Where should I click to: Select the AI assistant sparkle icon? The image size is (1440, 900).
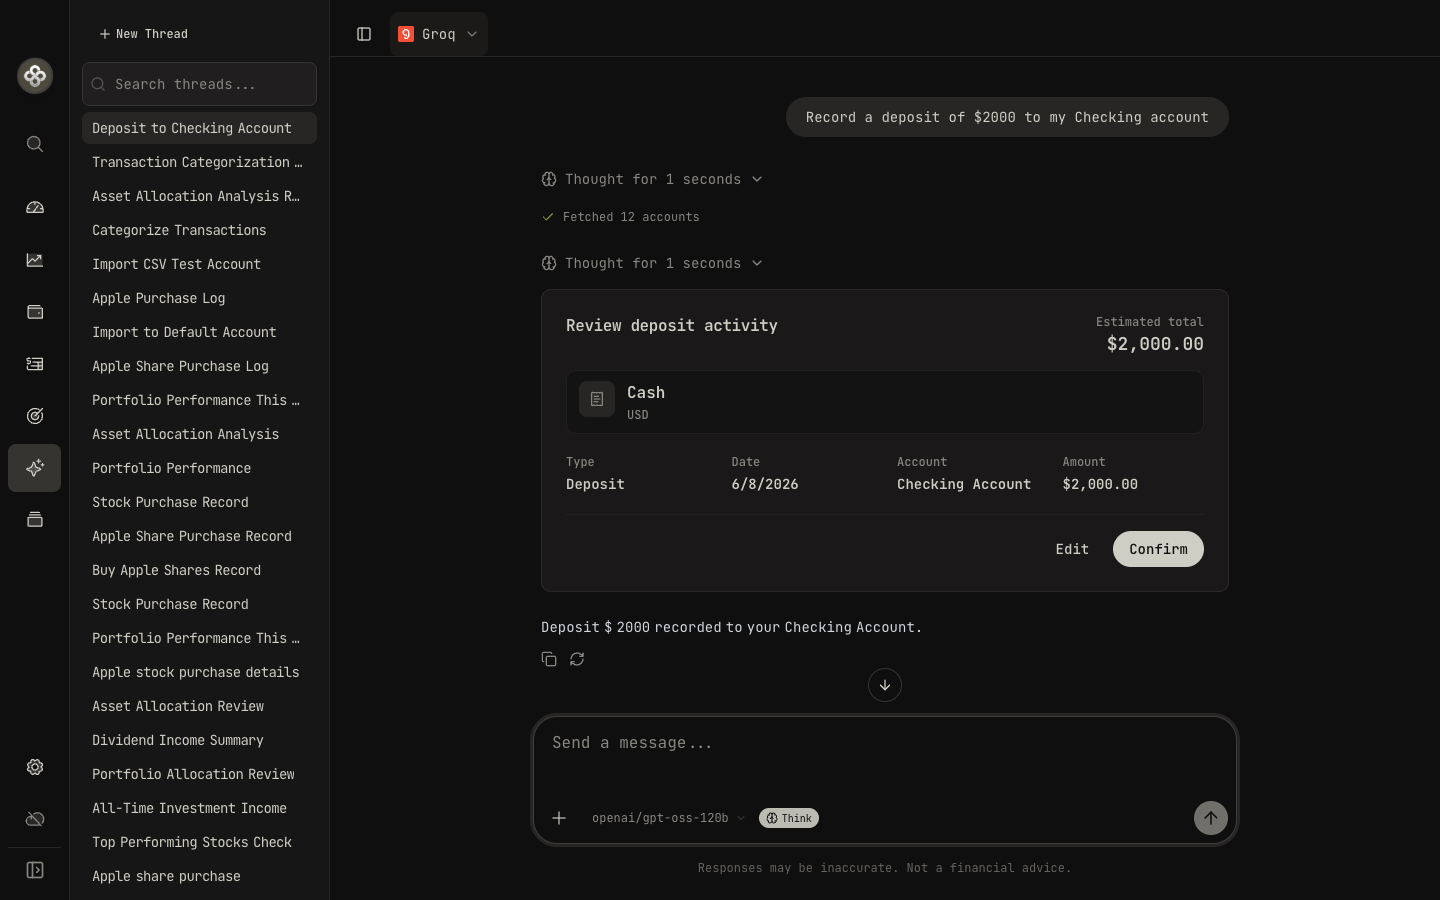tap(35, 468)
